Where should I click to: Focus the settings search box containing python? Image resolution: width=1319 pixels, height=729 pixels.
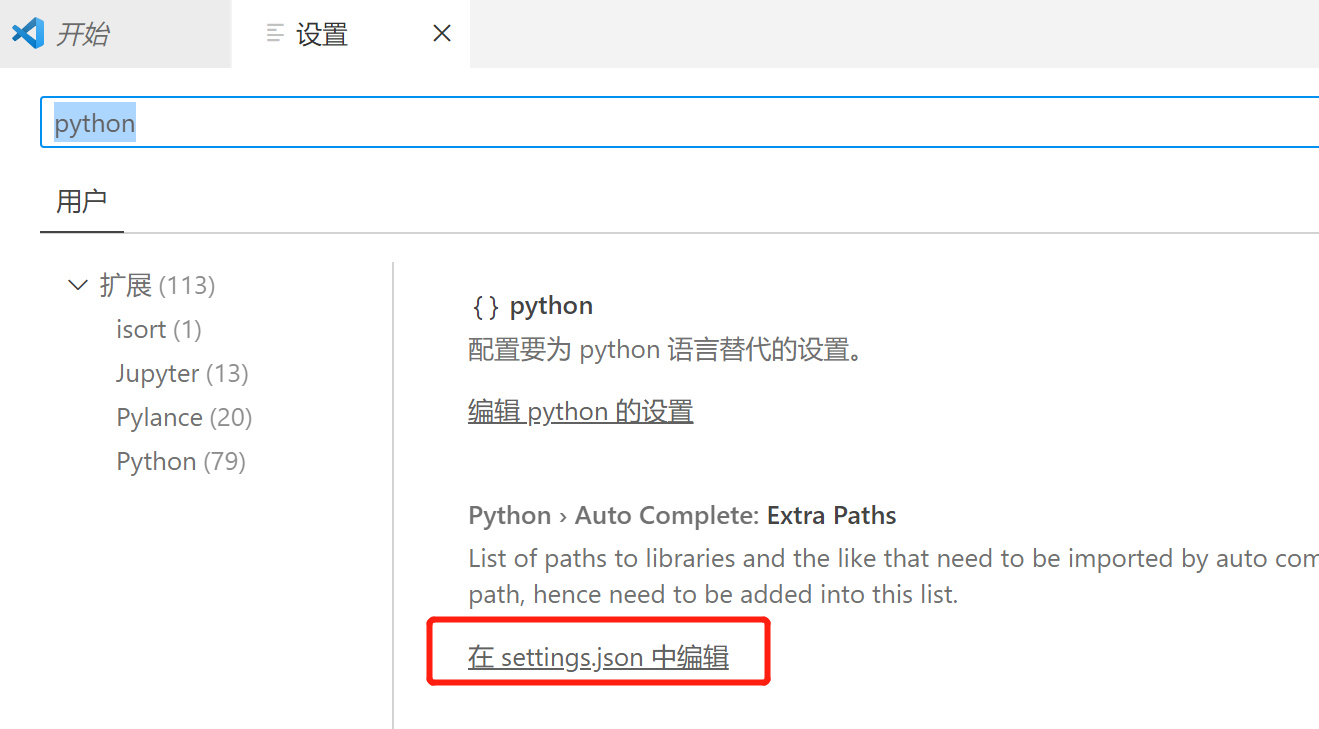[680, 123]
